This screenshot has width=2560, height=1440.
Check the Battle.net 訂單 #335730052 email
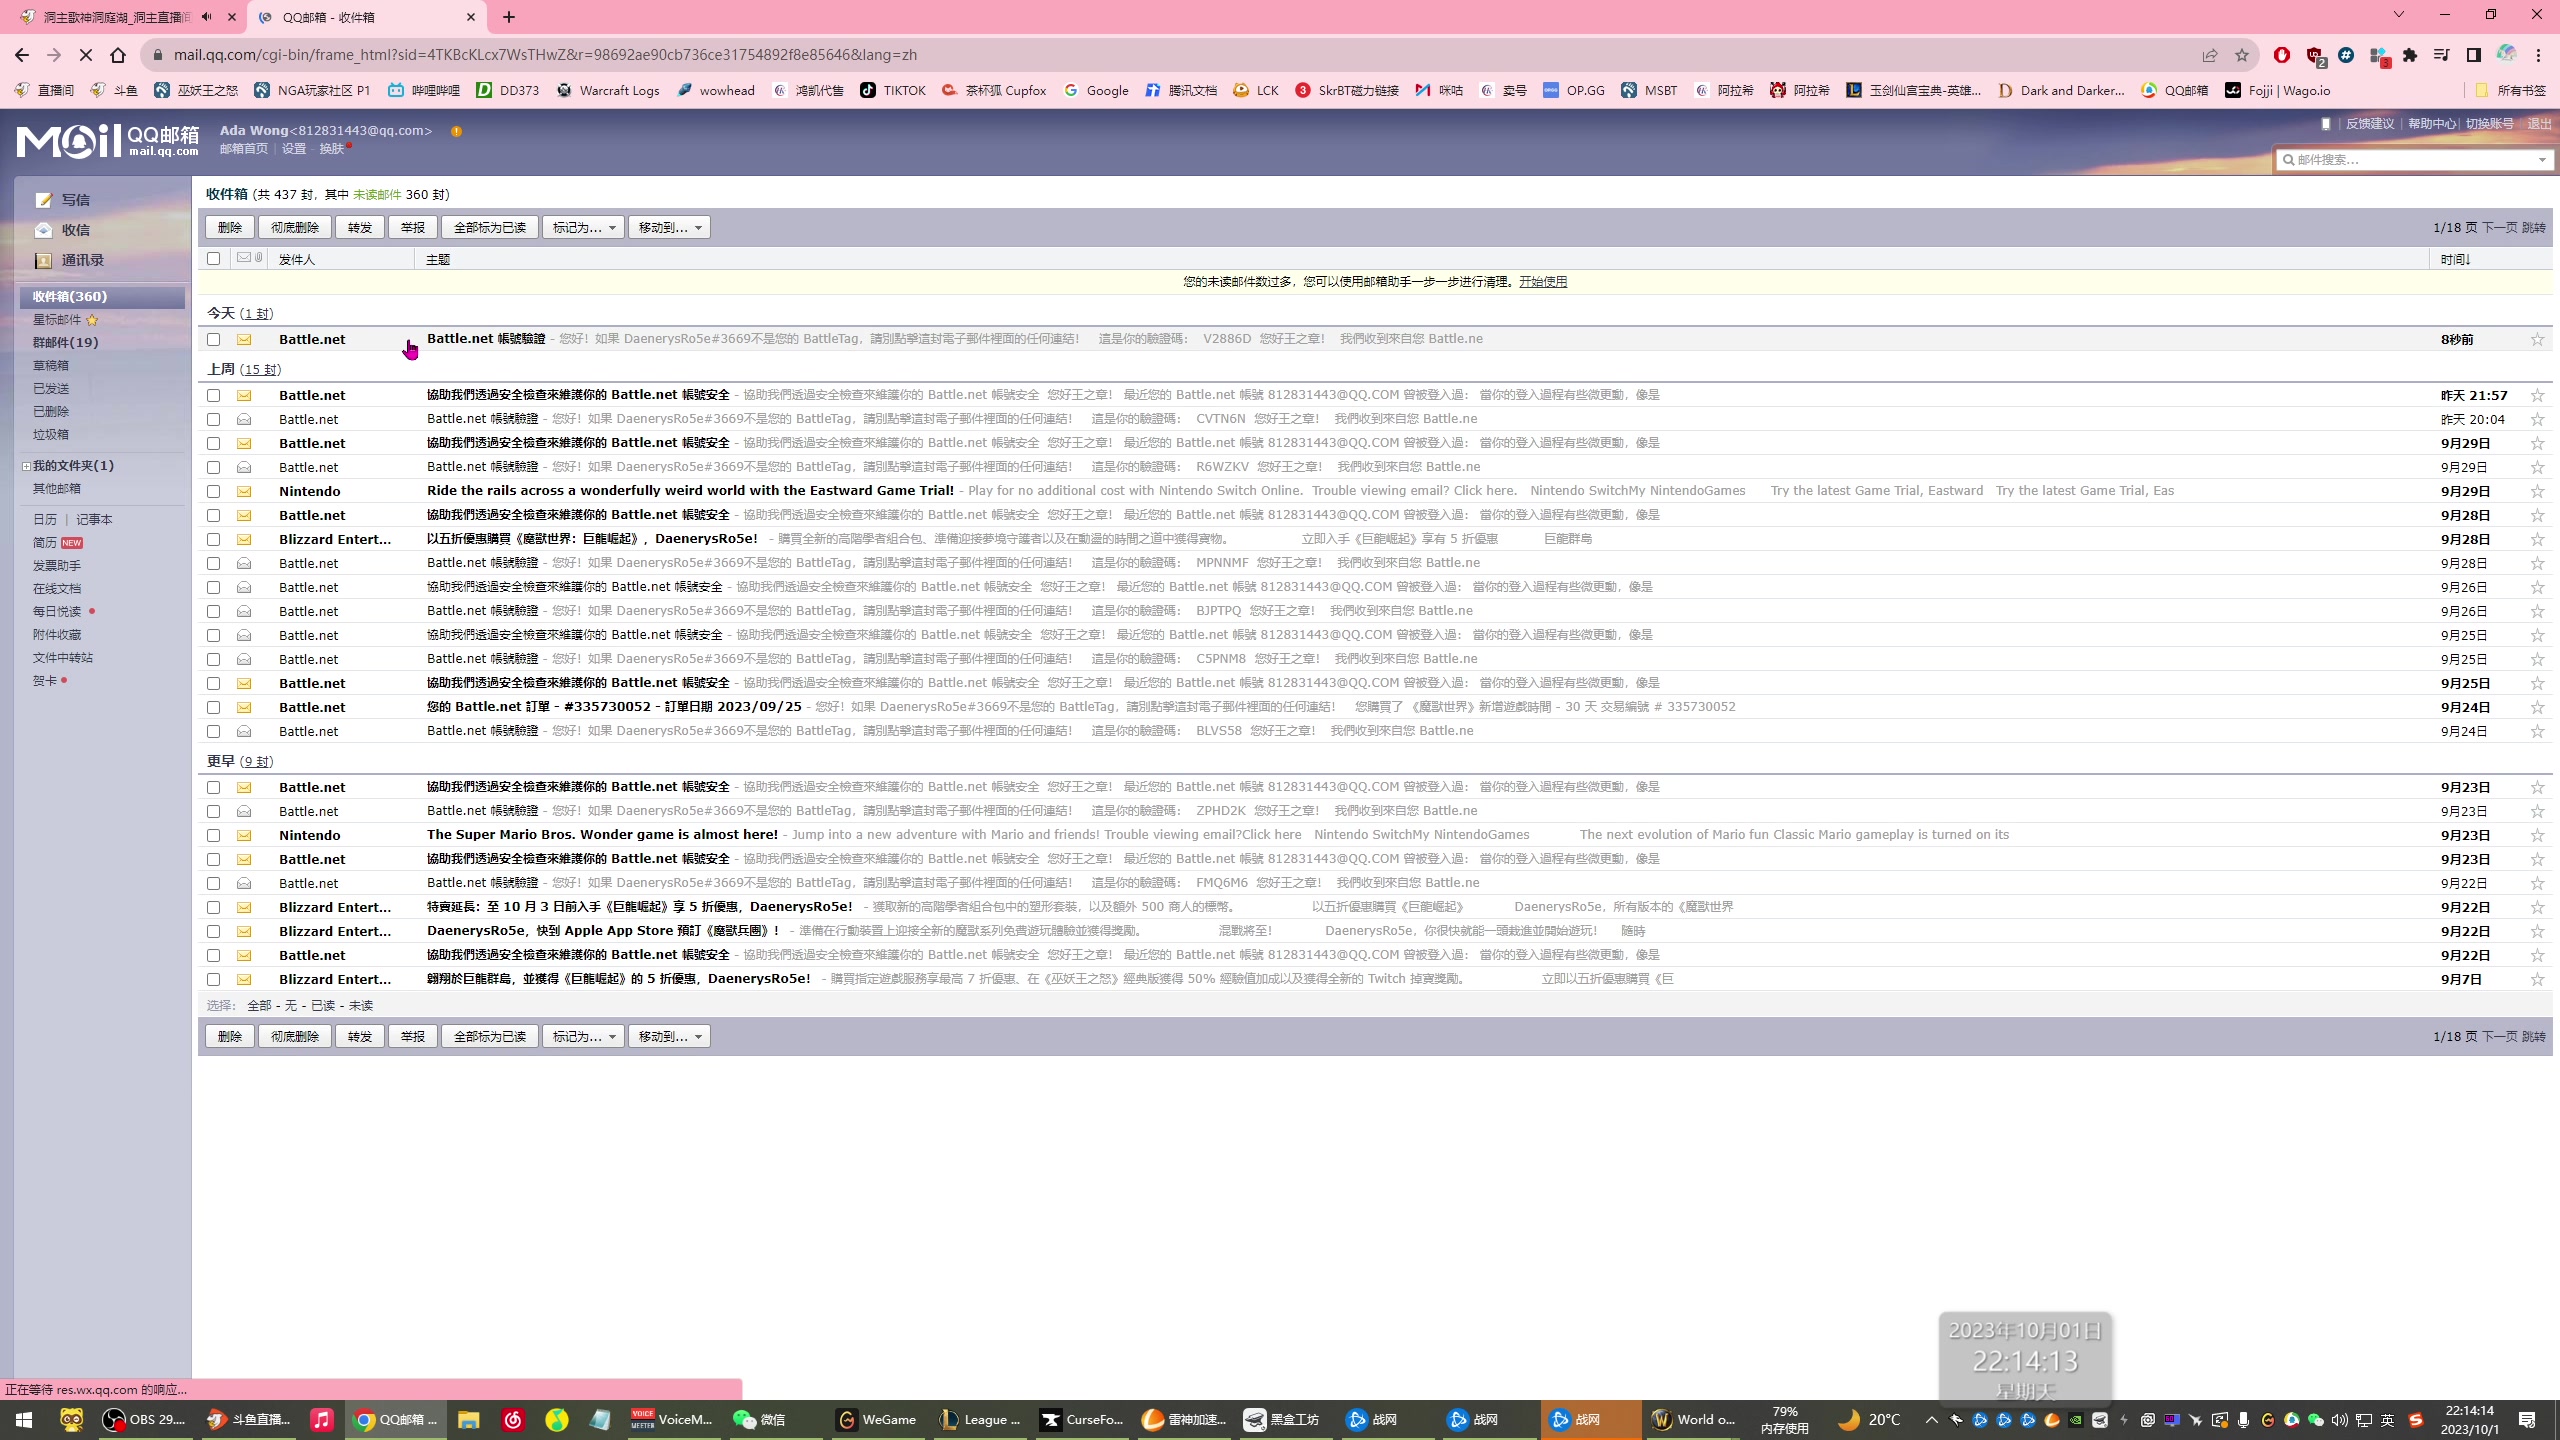point(213,707)
